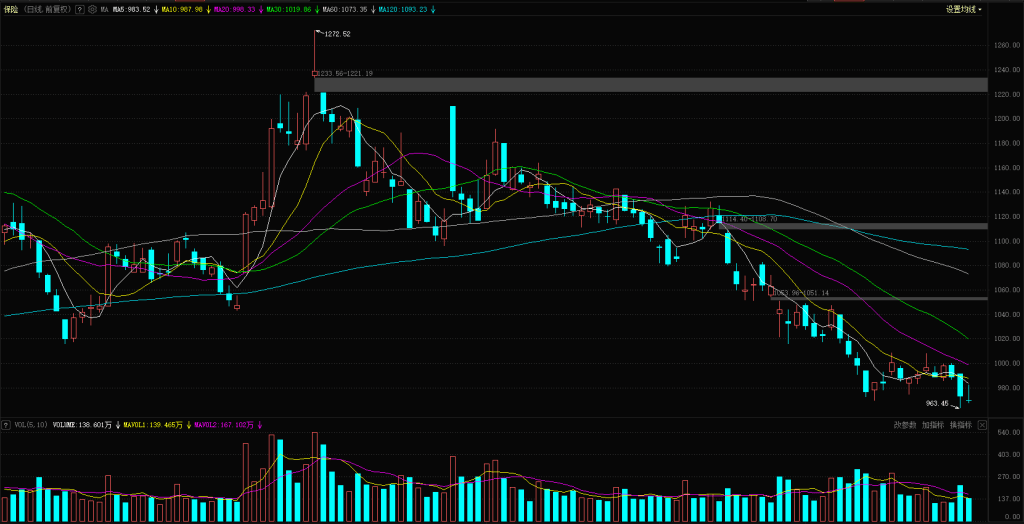Click the 137.00 volume axis label

[1008, 499]
